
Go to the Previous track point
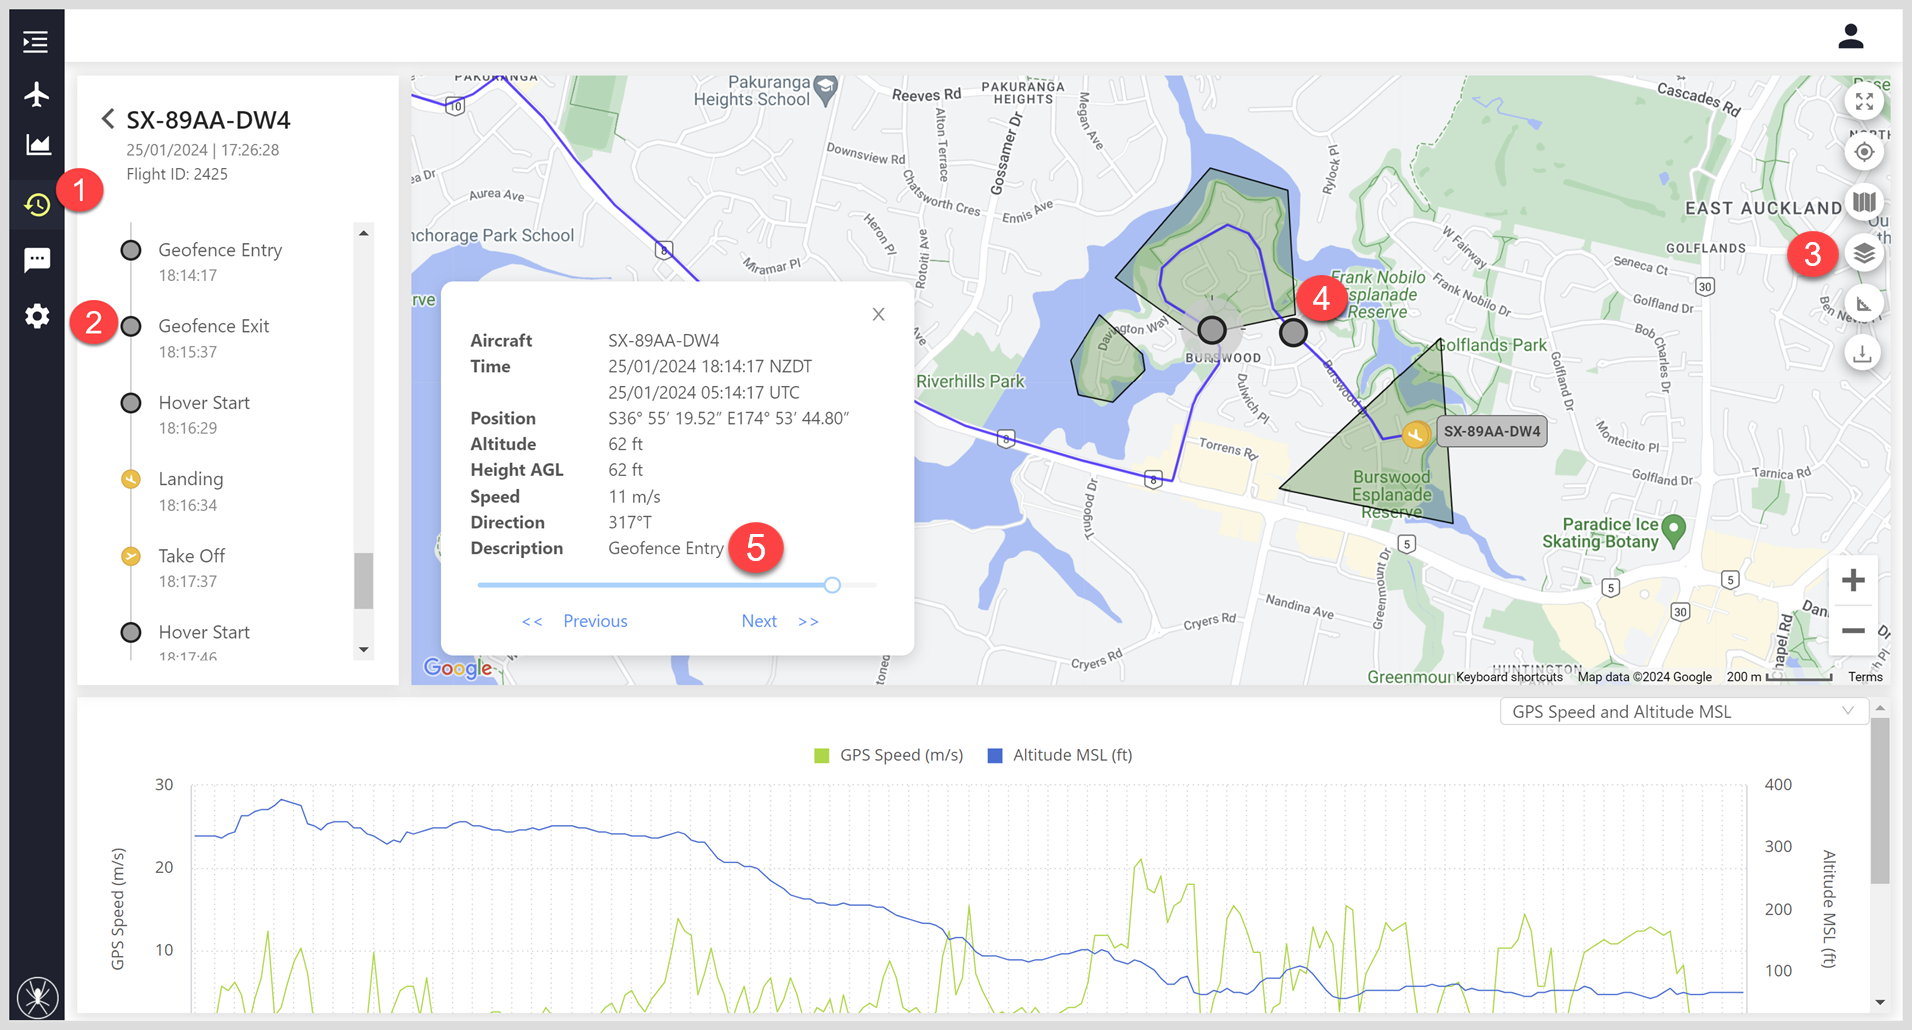tap(575, 621)
